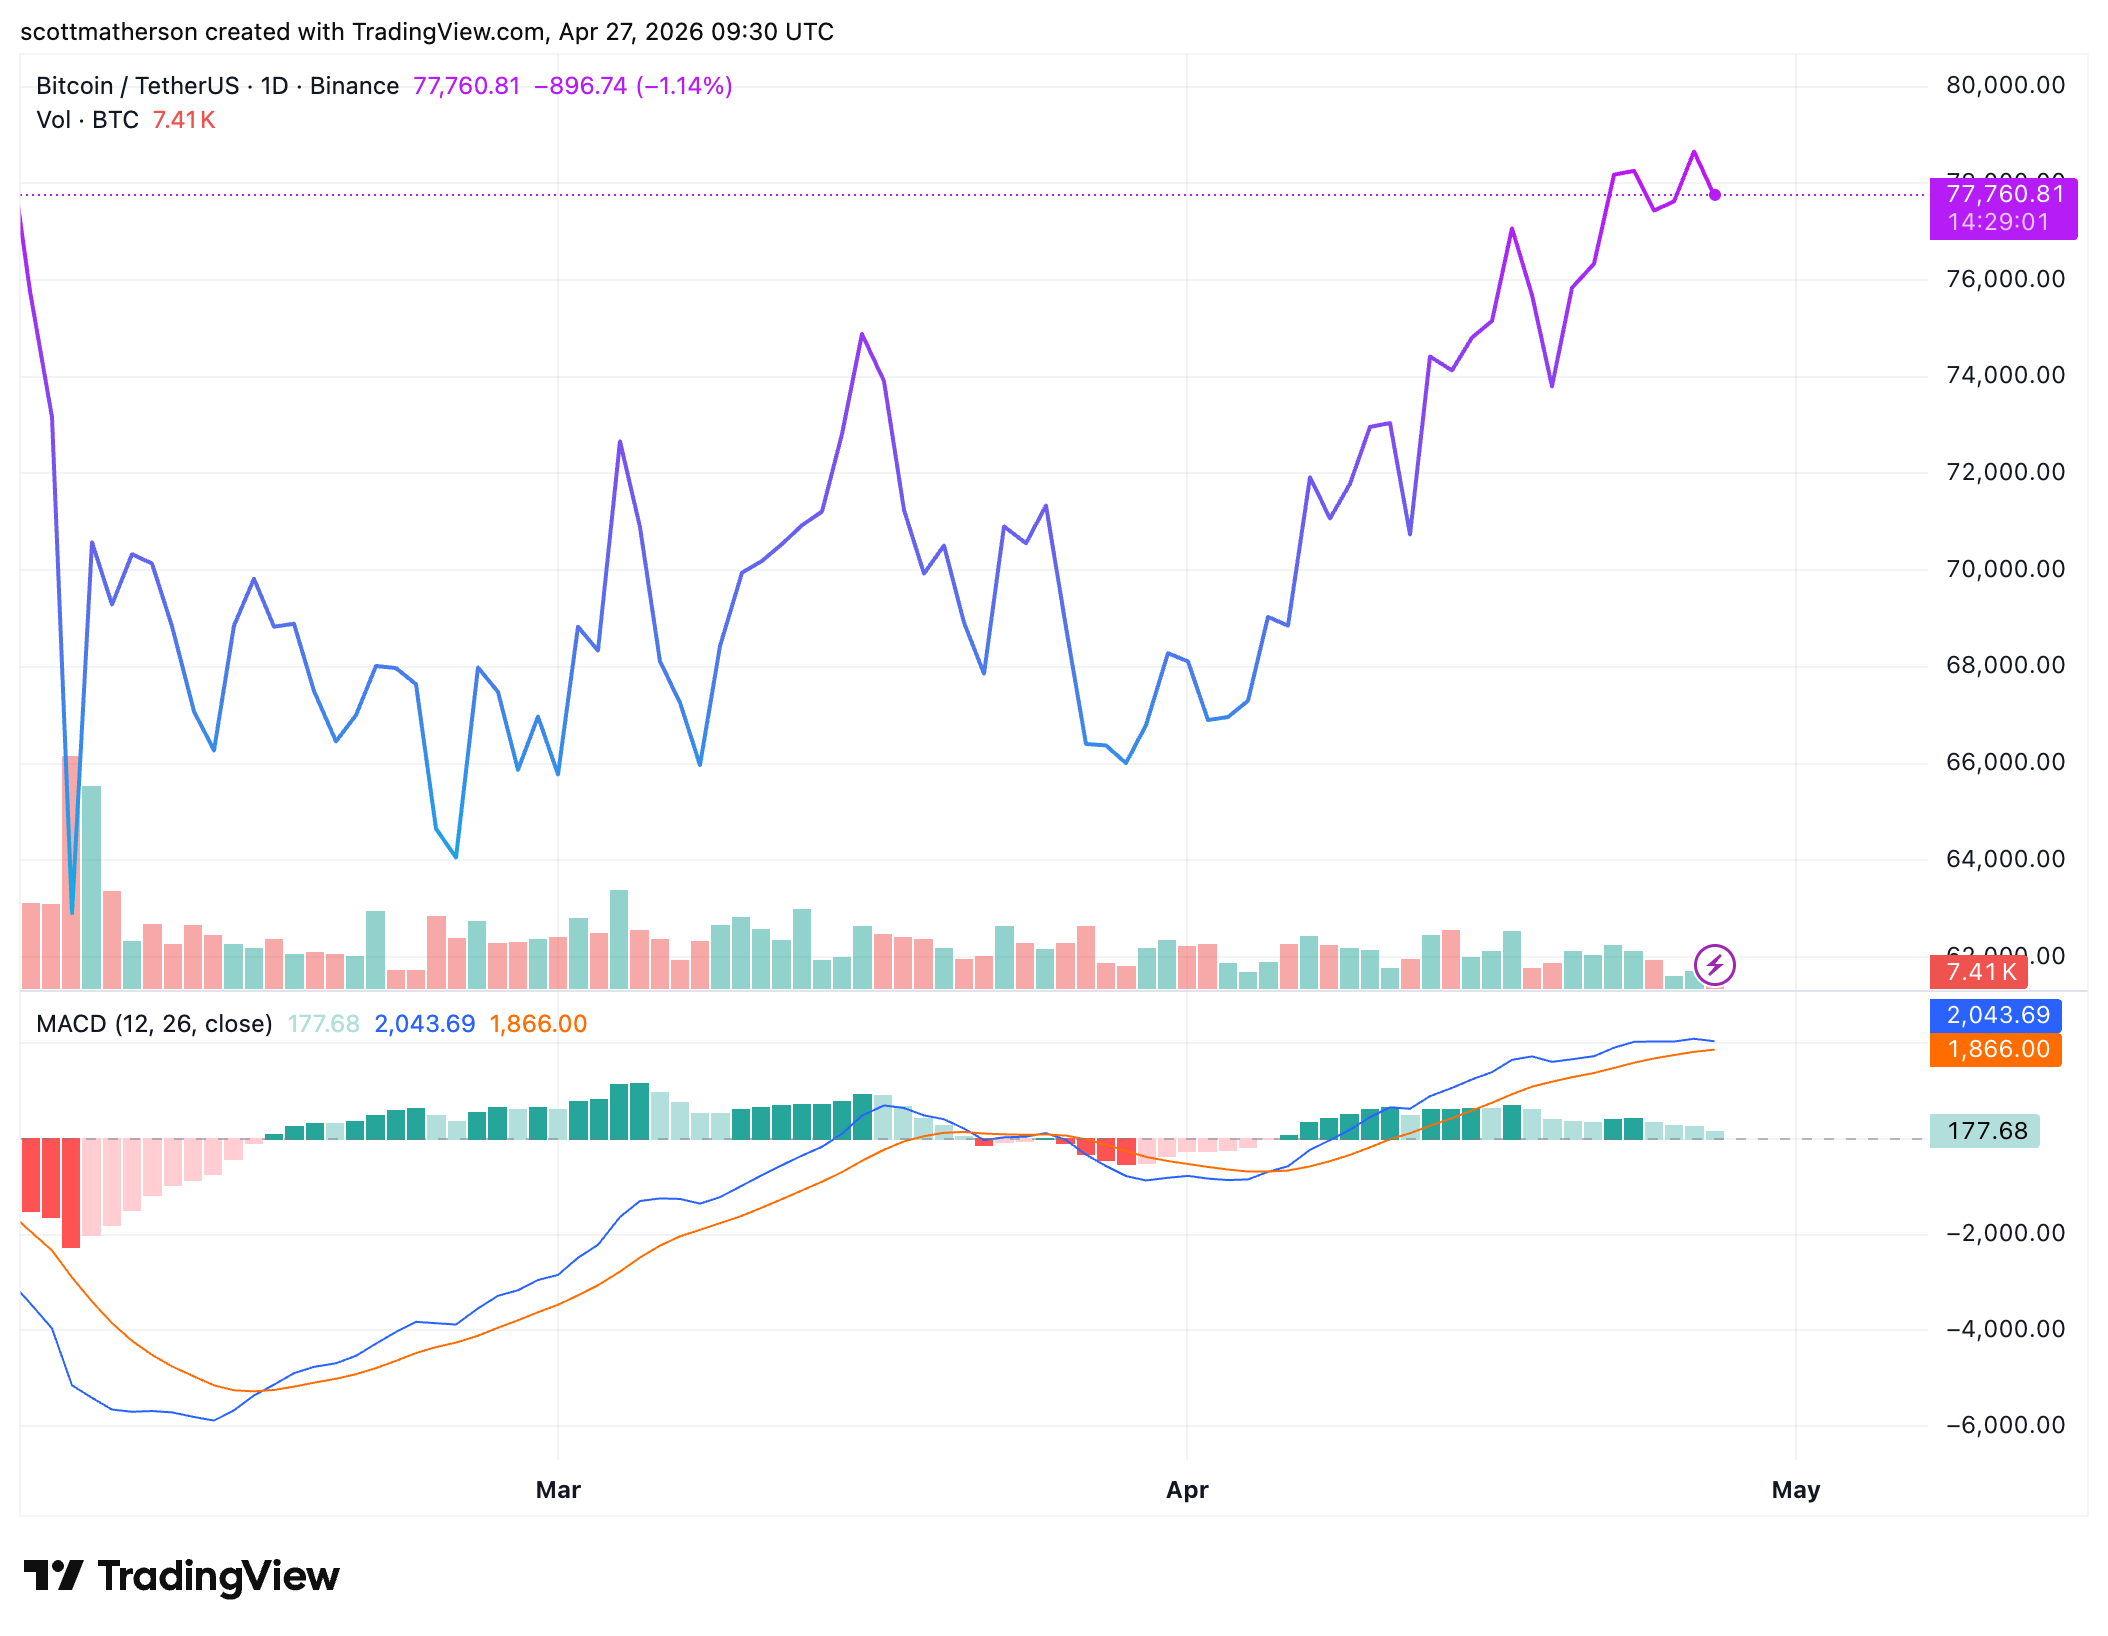Click the 70,000.00 price axis label

point(2005,569)
